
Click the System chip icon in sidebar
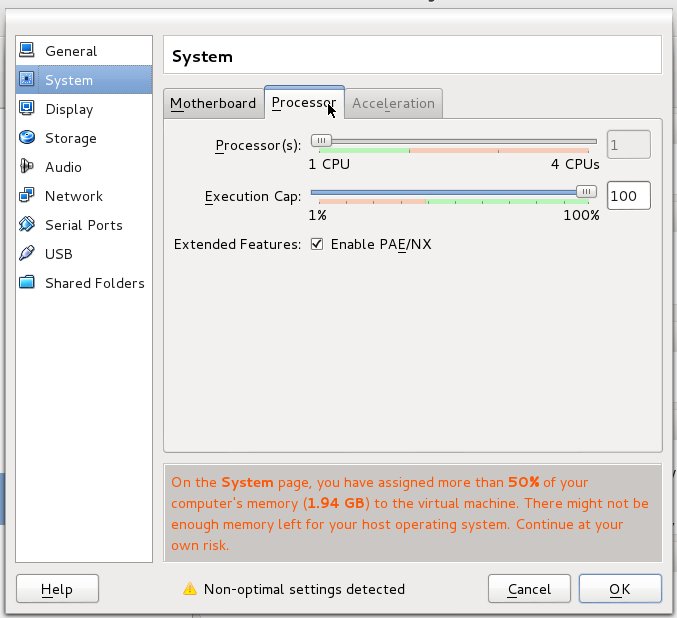(27, 79)
